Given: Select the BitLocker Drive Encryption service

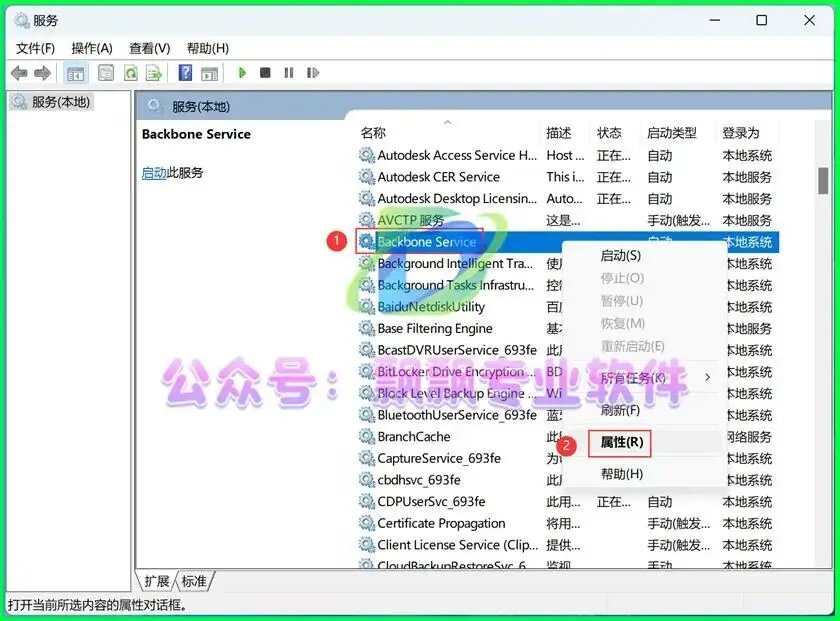Looking at the screenshot, I should [x=455, y=371].
